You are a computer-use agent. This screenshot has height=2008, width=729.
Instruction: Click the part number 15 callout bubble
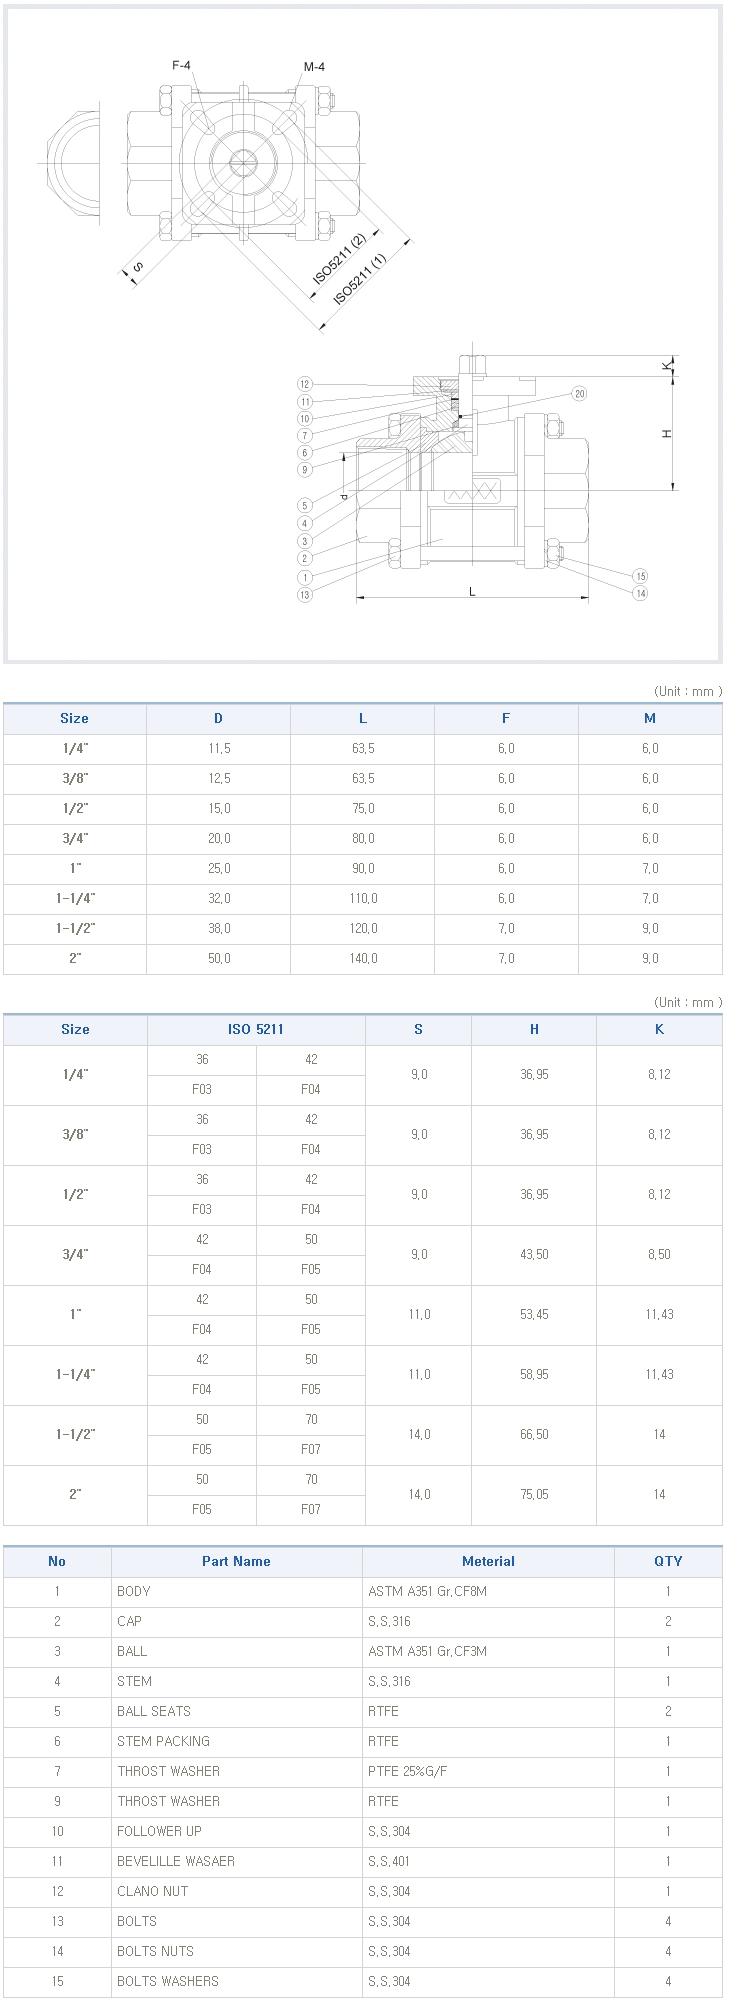[640, 576]
